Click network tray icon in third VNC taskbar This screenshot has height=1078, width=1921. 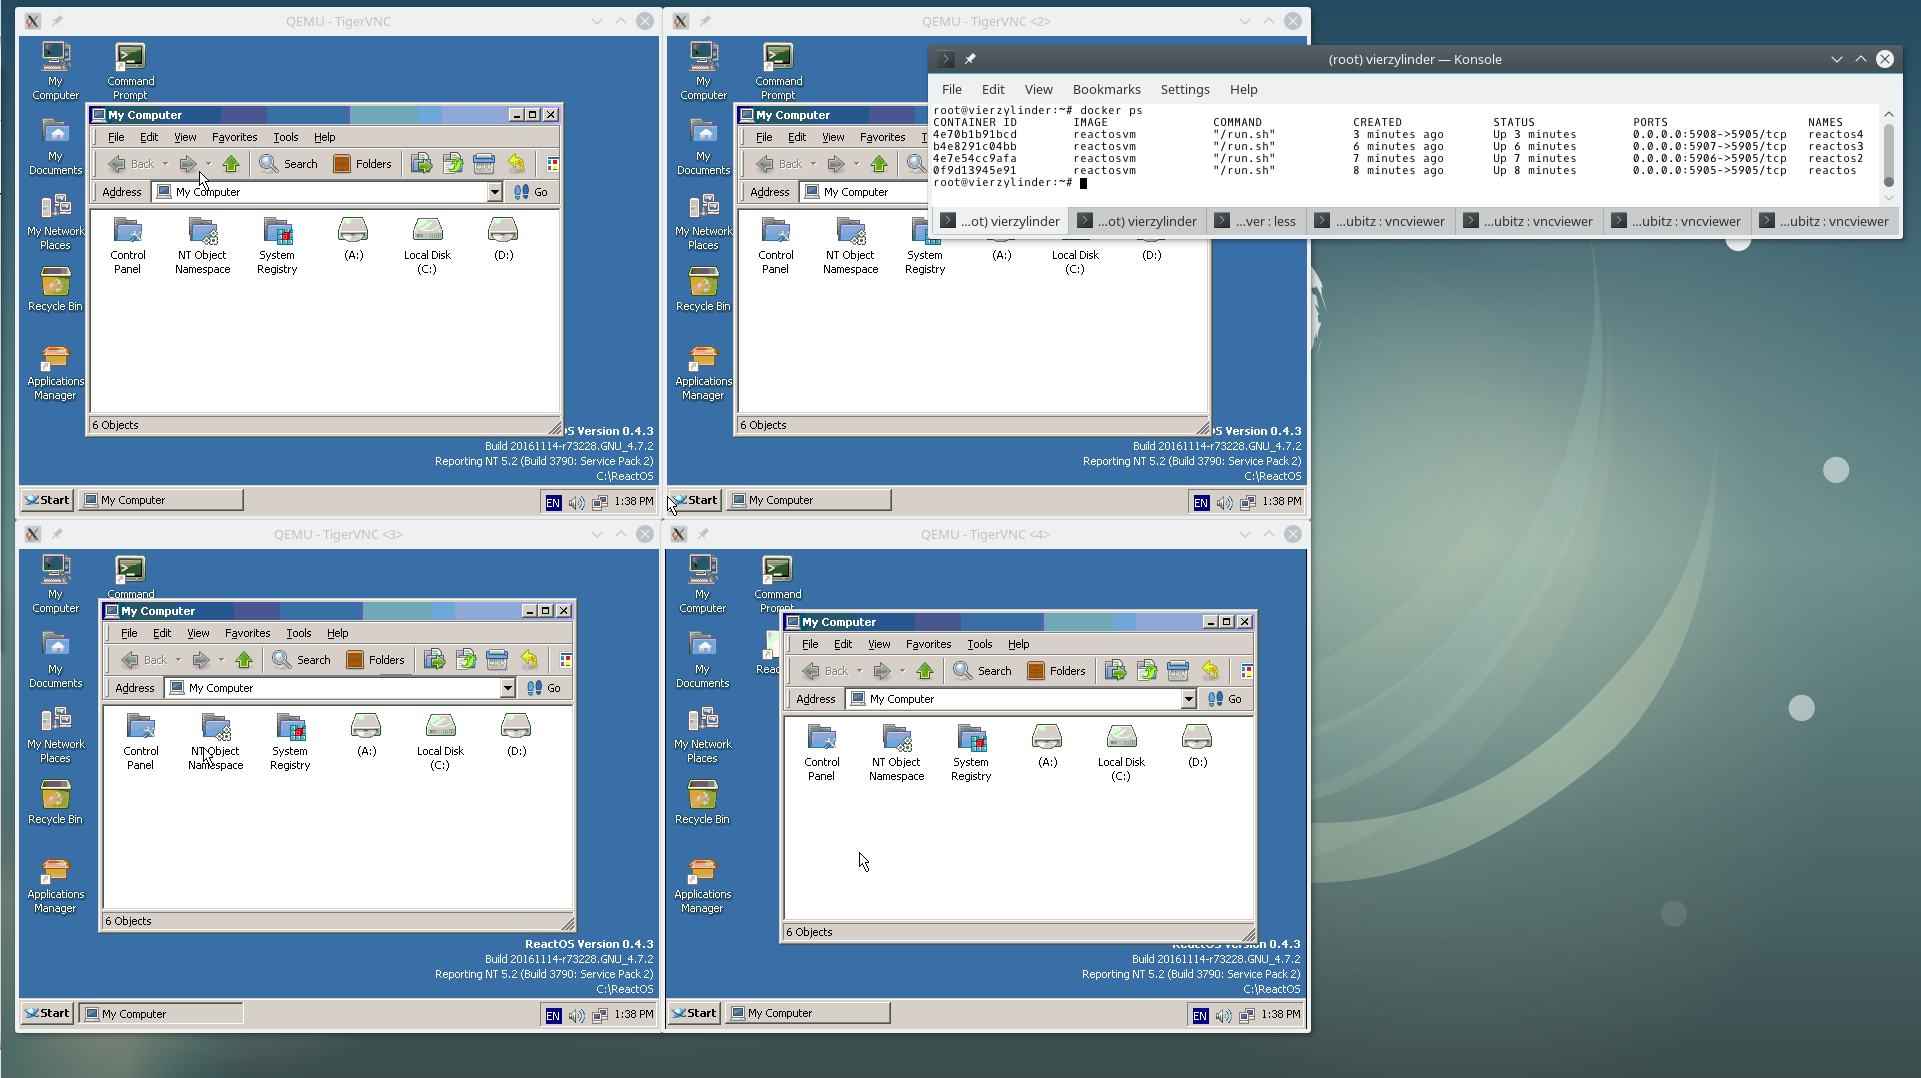(x=600, y=1015)
